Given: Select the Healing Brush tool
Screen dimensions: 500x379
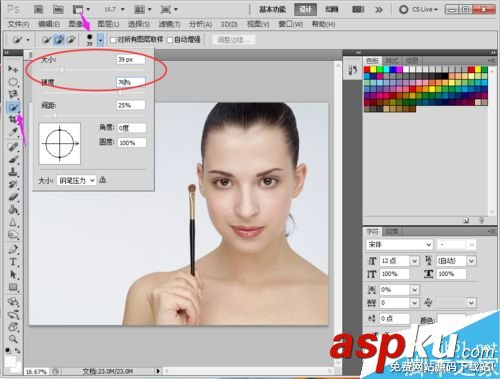Looking at the screenshot, I should pos(13,147).
